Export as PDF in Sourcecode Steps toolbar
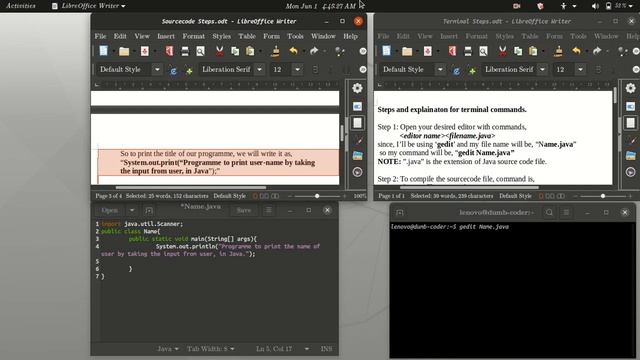640x360 pixels. [169, 51]
